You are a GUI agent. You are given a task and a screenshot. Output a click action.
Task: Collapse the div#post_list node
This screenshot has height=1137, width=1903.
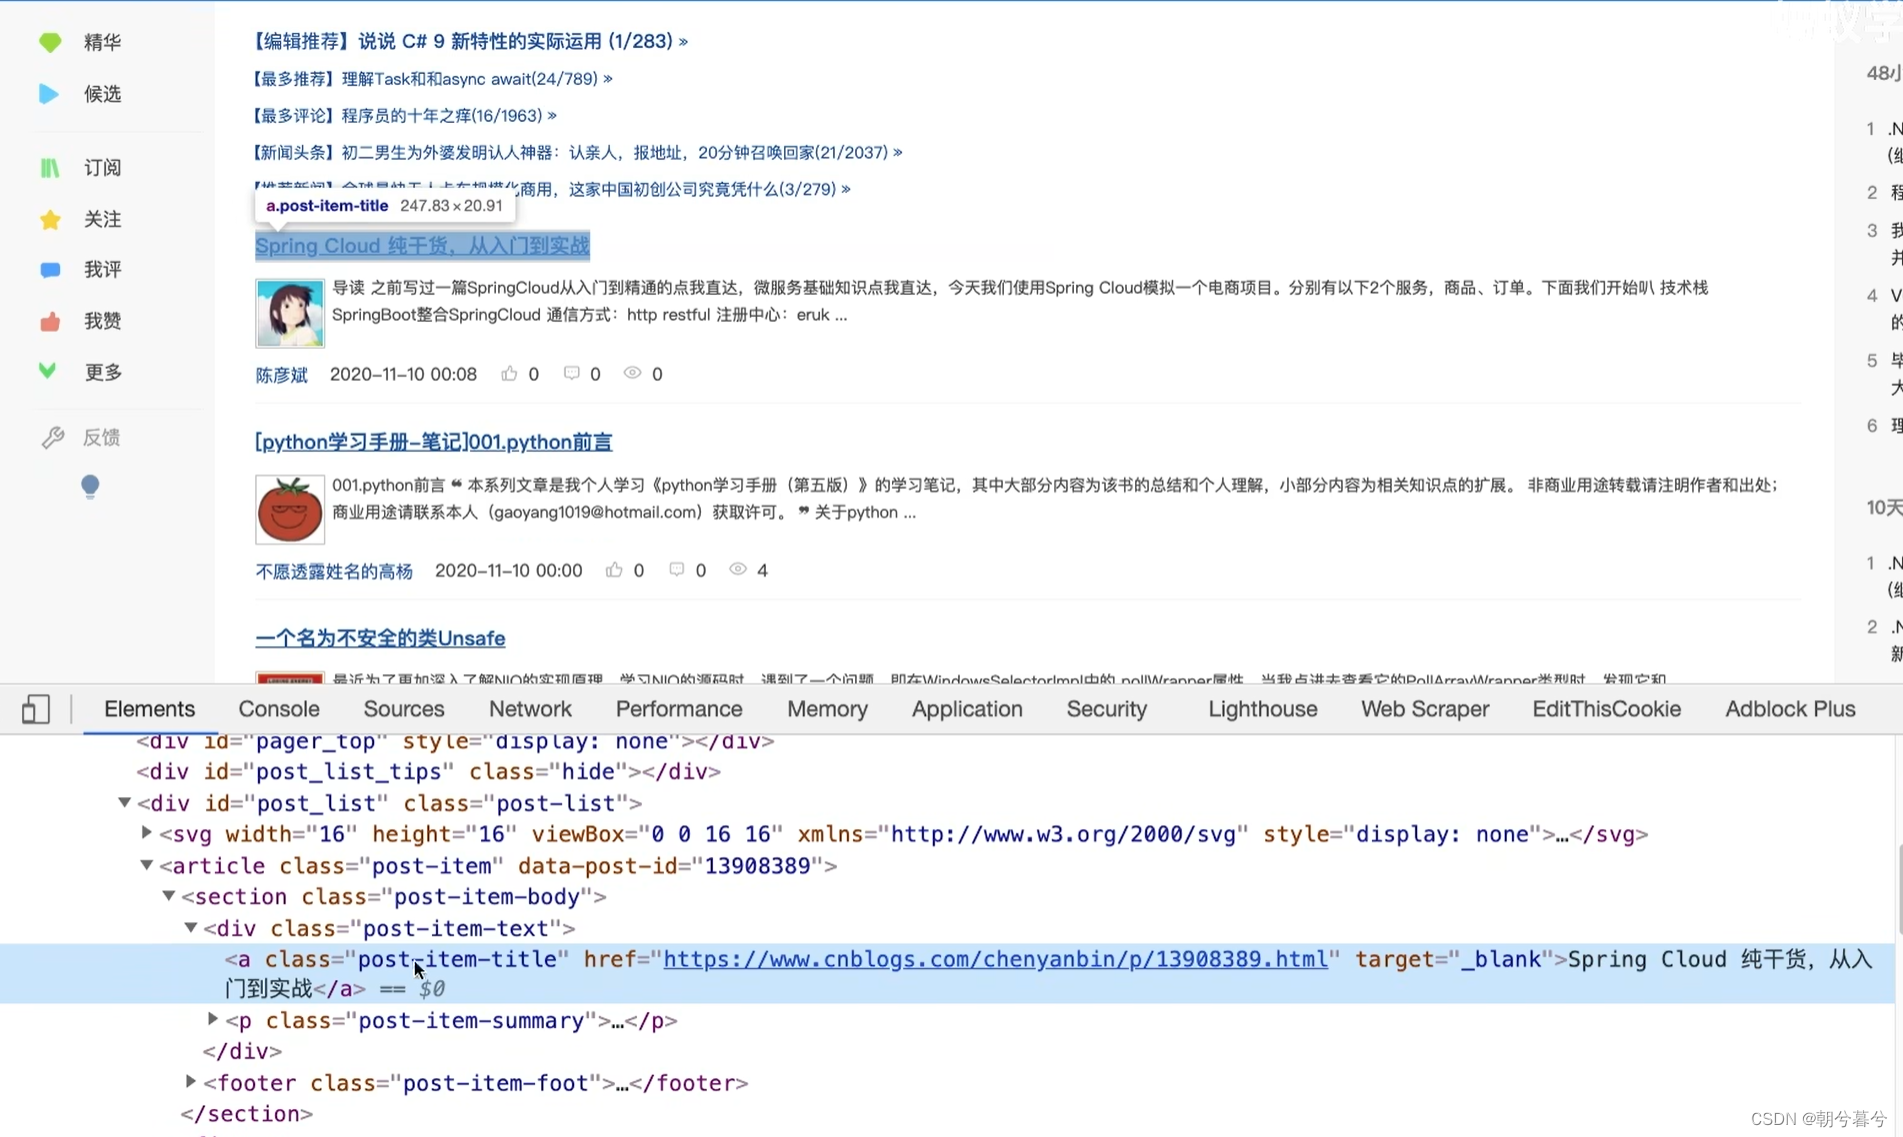125,802
